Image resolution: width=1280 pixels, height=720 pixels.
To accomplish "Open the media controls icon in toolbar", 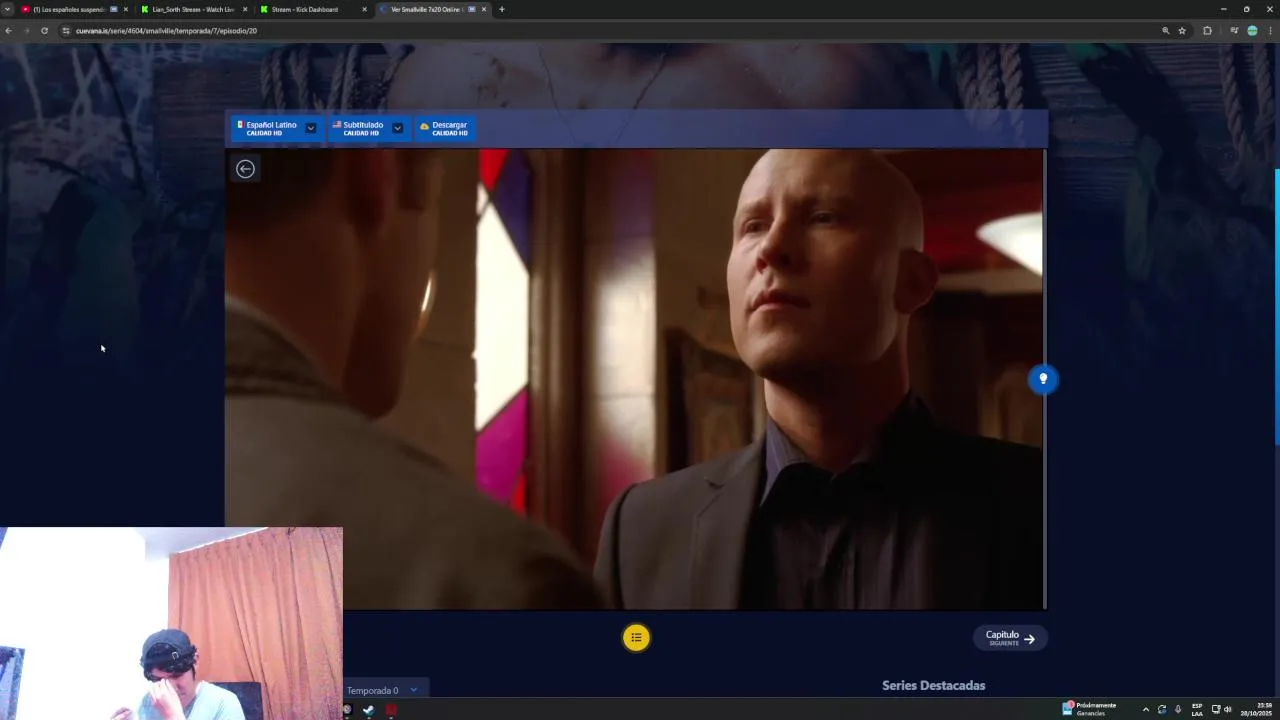I will [1234, 31].
